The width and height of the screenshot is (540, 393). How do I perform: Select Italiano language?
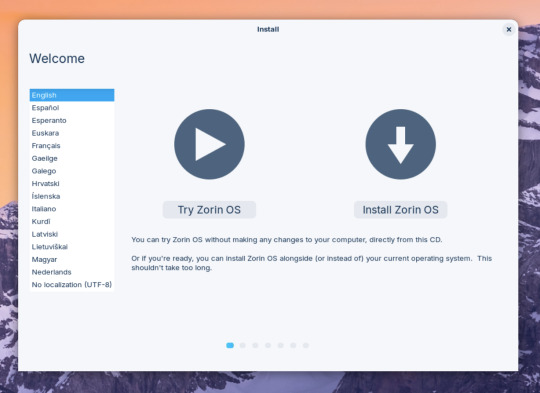[x=72, y=209]
